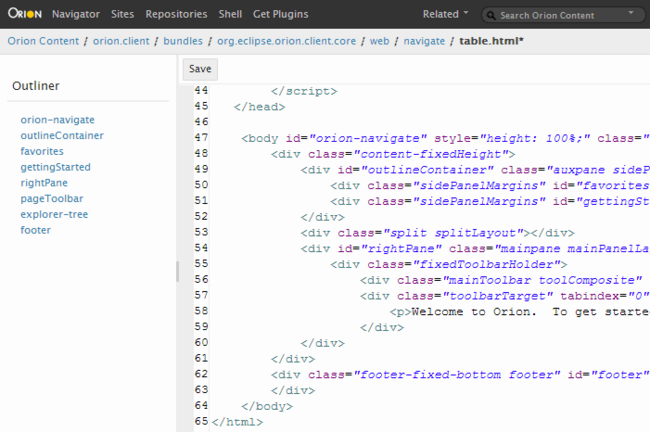Open the Navigator menu item
This screenshot has width=650, height=432.
click(x=76, y=14)
